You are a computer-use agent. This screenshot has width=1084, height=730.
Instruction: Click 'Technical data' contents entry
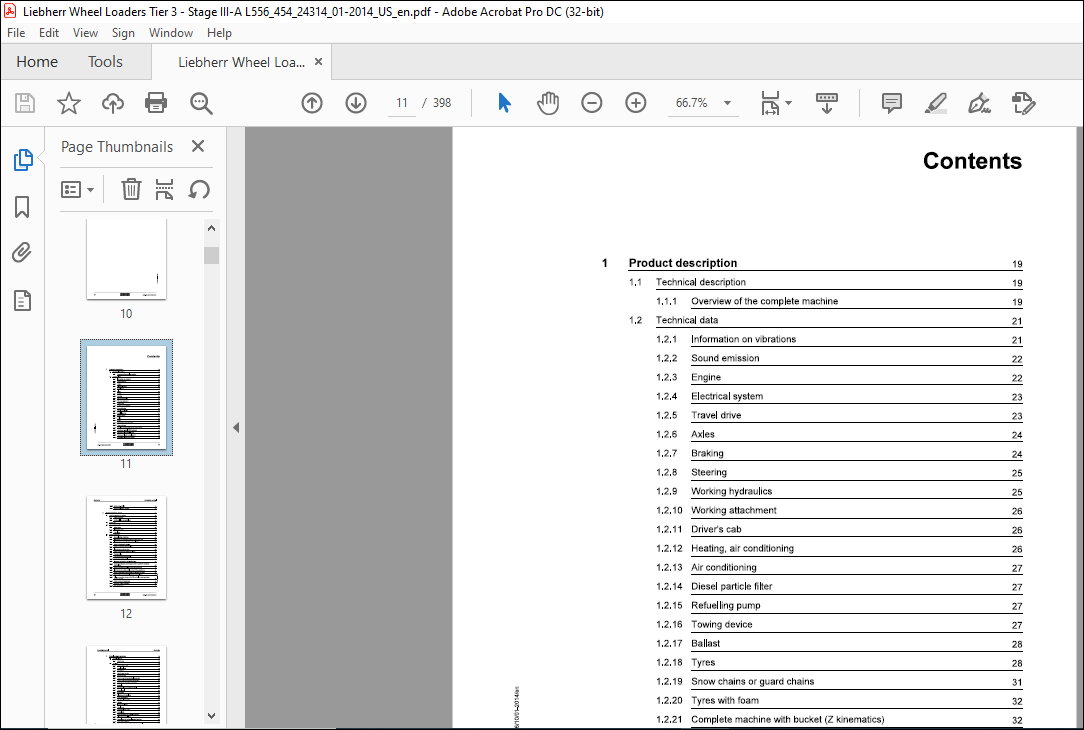686,320
